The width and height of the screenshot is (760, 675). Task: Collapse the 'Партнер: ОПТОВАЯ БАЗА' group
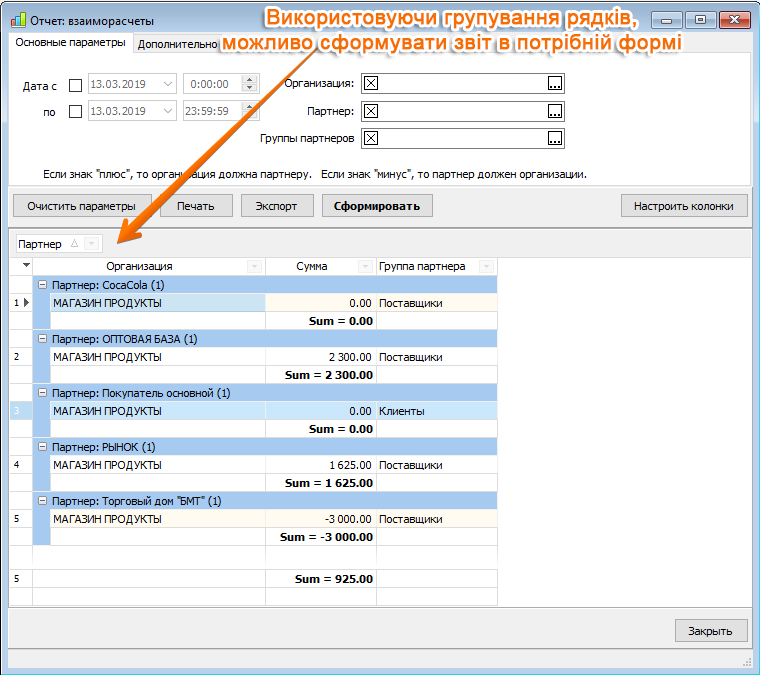pos(43,338)
